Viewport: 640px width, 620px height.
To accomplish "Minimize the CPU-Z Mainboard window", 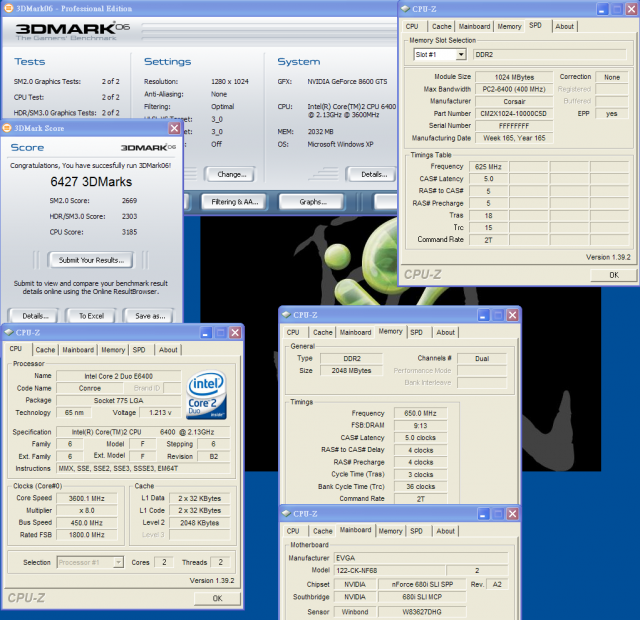I will tap(483, 514).
